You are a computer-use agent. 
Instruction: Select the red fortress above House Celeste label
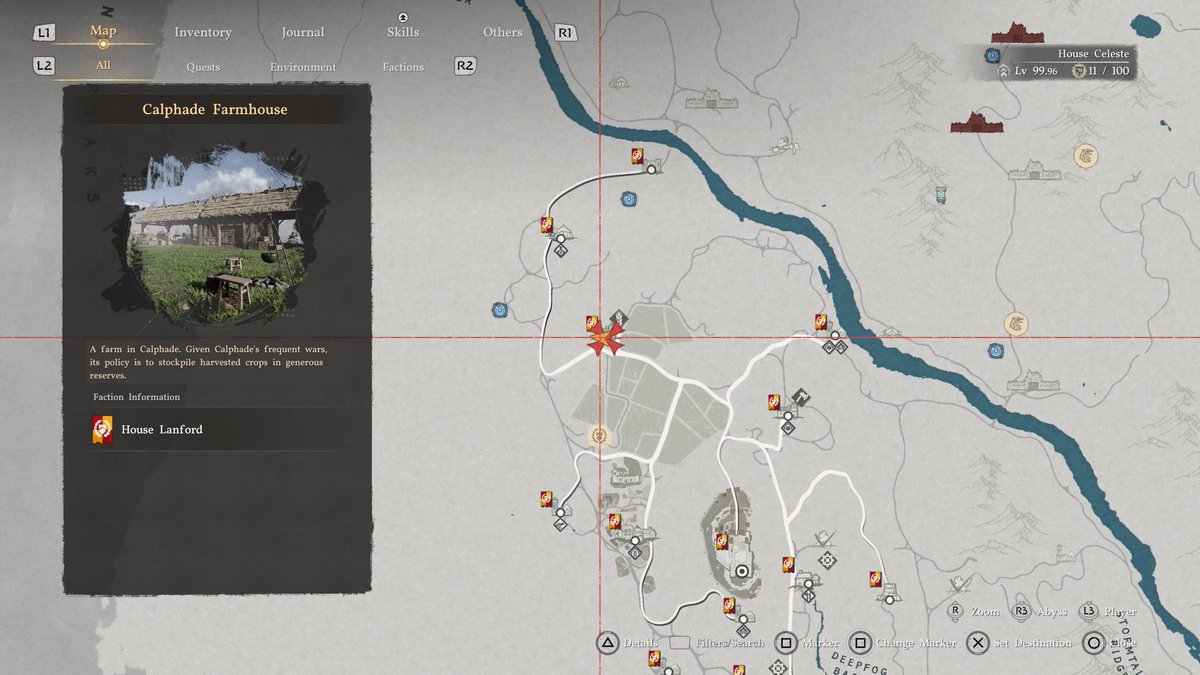point(1018,33)
